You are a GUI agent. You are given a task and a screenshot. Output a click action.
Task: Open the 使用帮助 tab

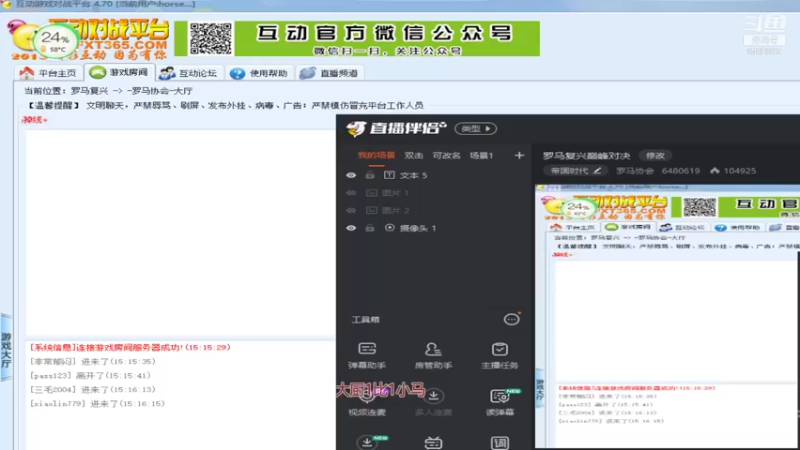coord(259,73)
